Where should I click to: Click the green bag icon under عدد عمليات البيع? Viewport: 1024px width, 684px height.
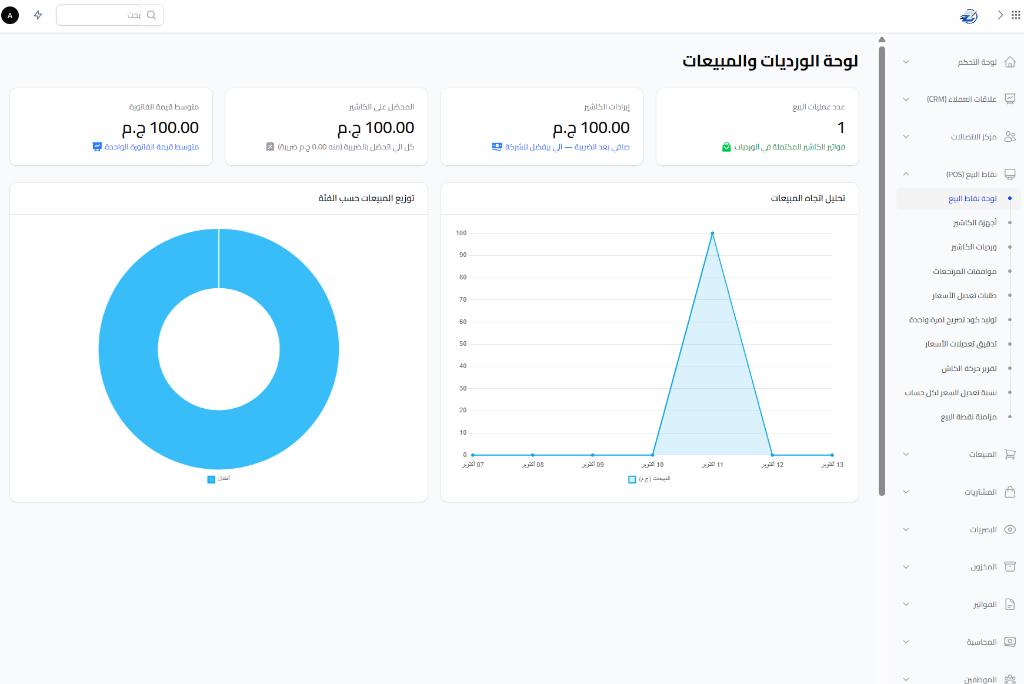coord(726,147)
